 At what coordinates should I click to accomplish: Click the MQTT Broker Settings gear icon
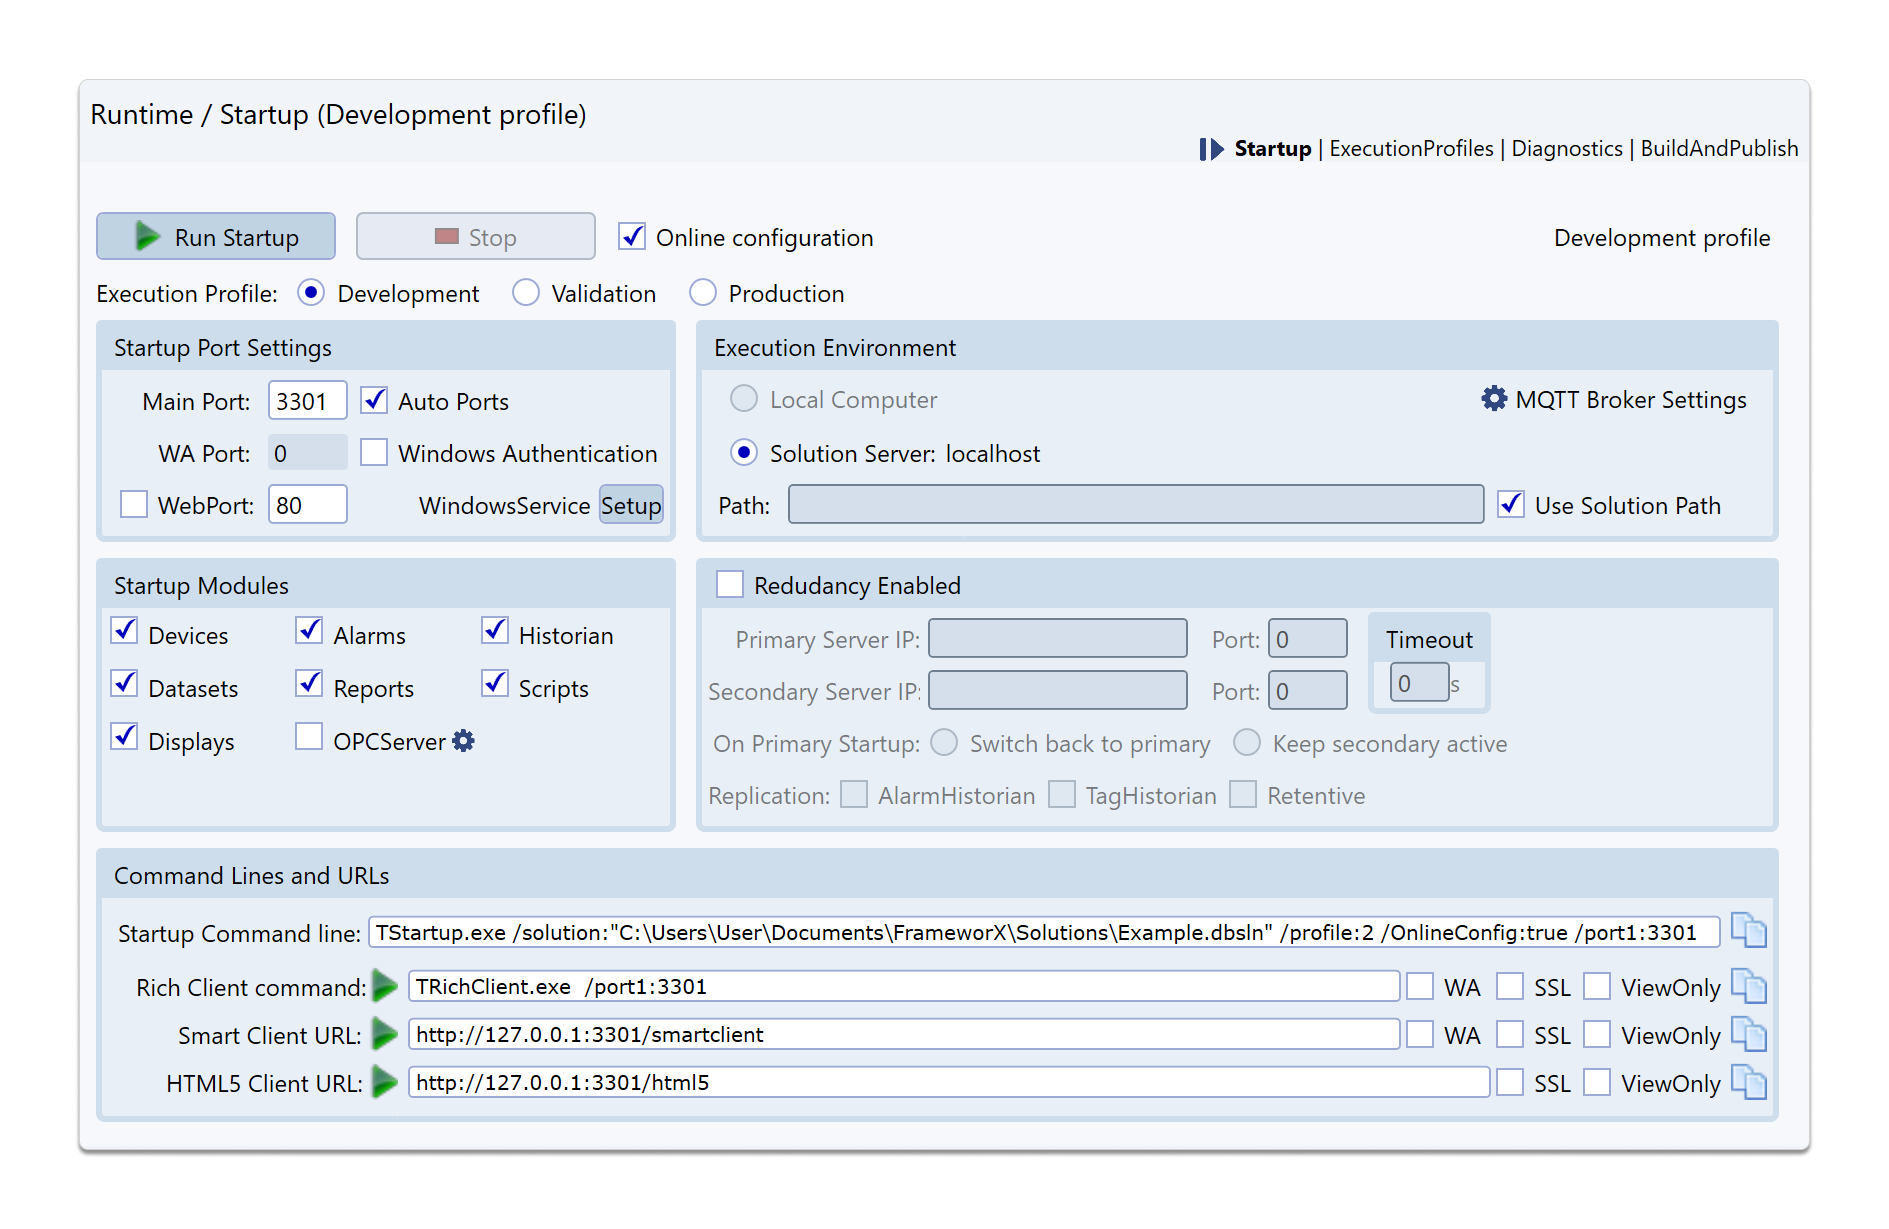1493,399
